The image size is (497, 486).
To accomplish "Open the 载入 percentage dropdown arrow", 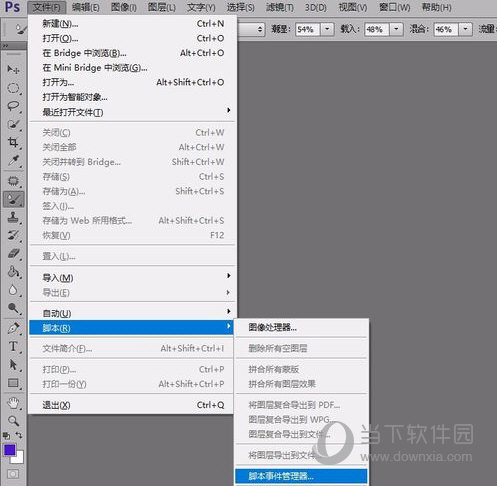I will (396, 29).
